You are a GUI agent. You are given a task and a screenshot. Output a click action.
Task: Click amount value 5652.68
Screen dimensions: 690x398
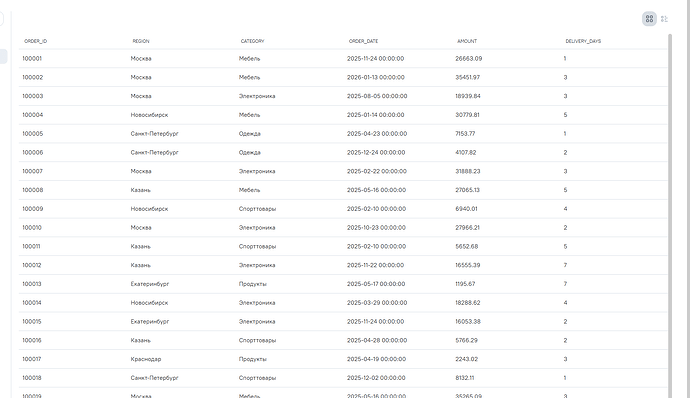[x=467, y=247]
